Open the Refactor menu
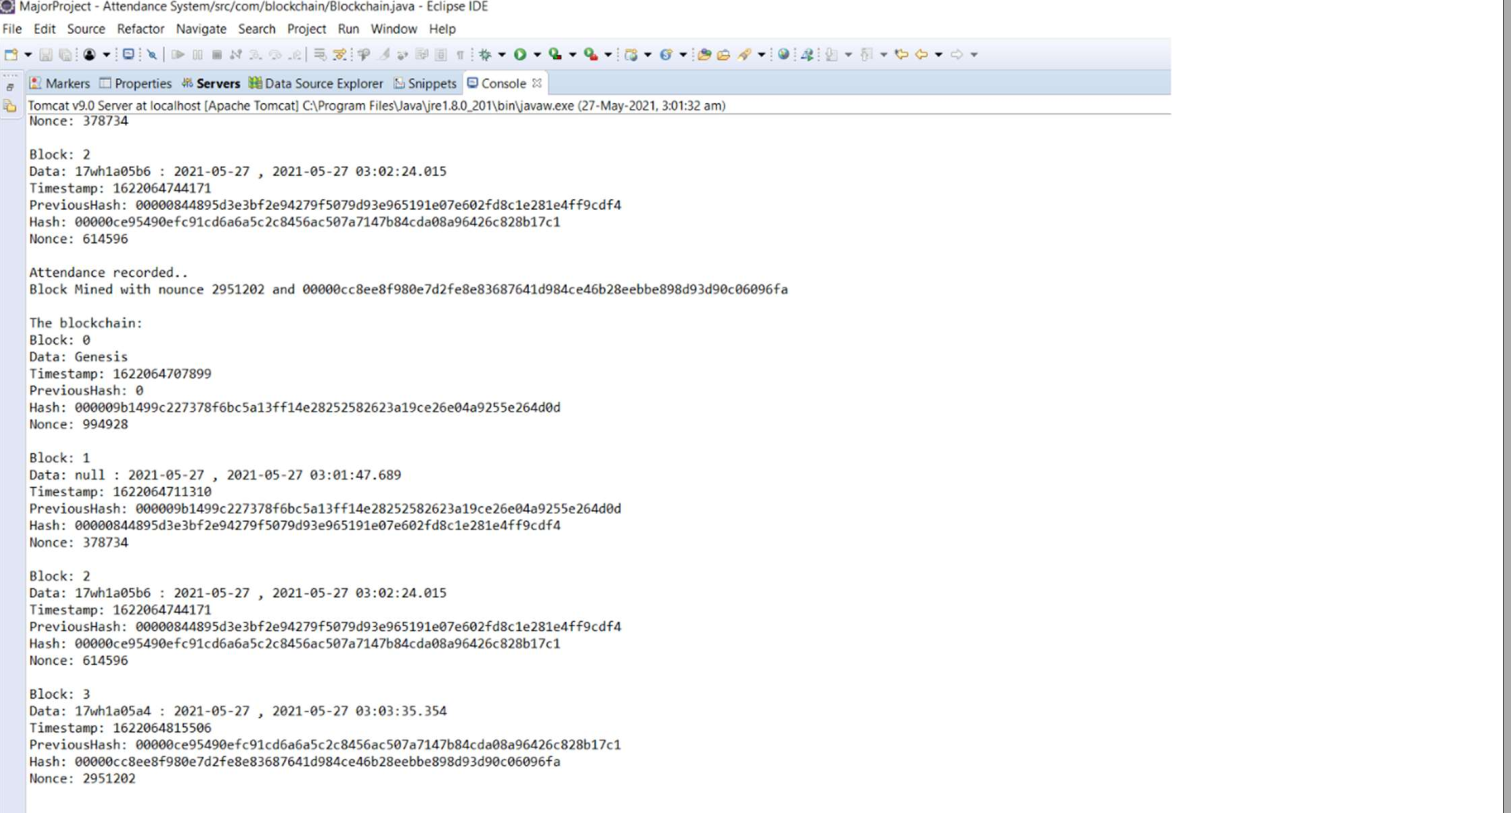1511x813 pixels. (140, 29)
